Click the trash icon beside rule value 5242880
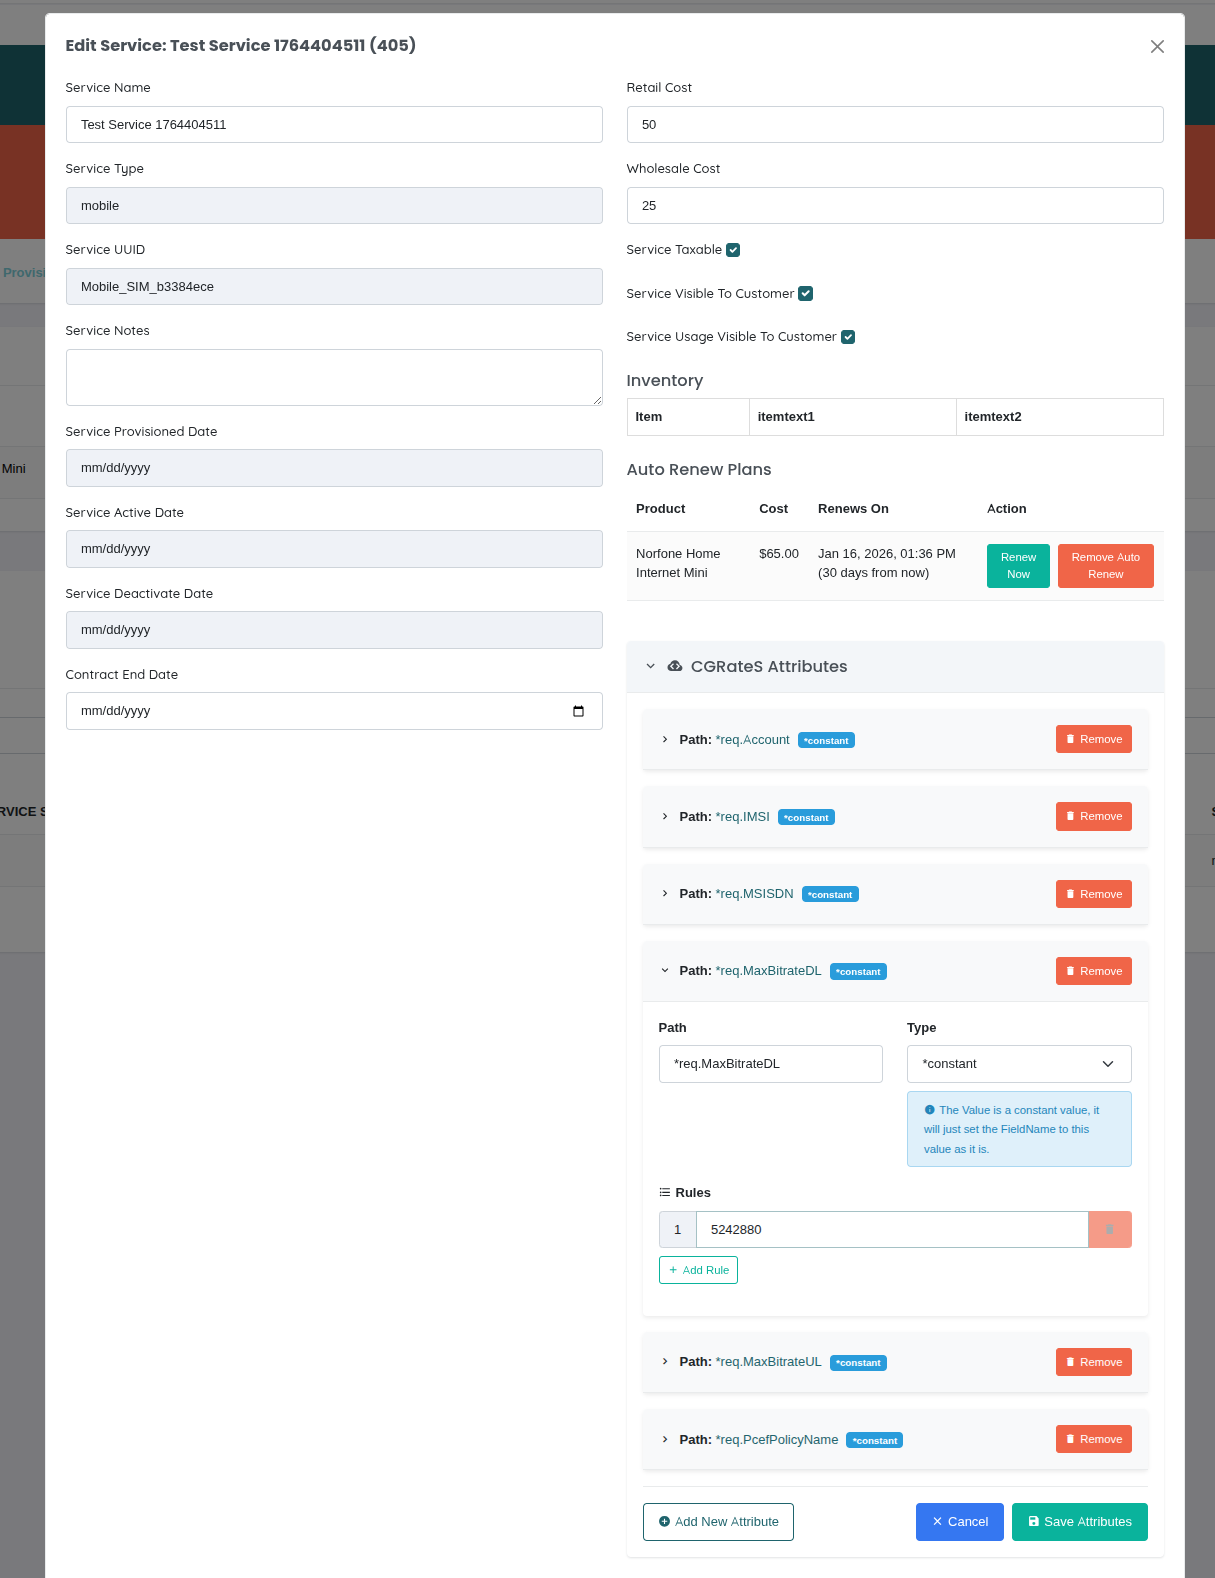This screenshot has height=1578, width=1215. tap(1109, 1230)
